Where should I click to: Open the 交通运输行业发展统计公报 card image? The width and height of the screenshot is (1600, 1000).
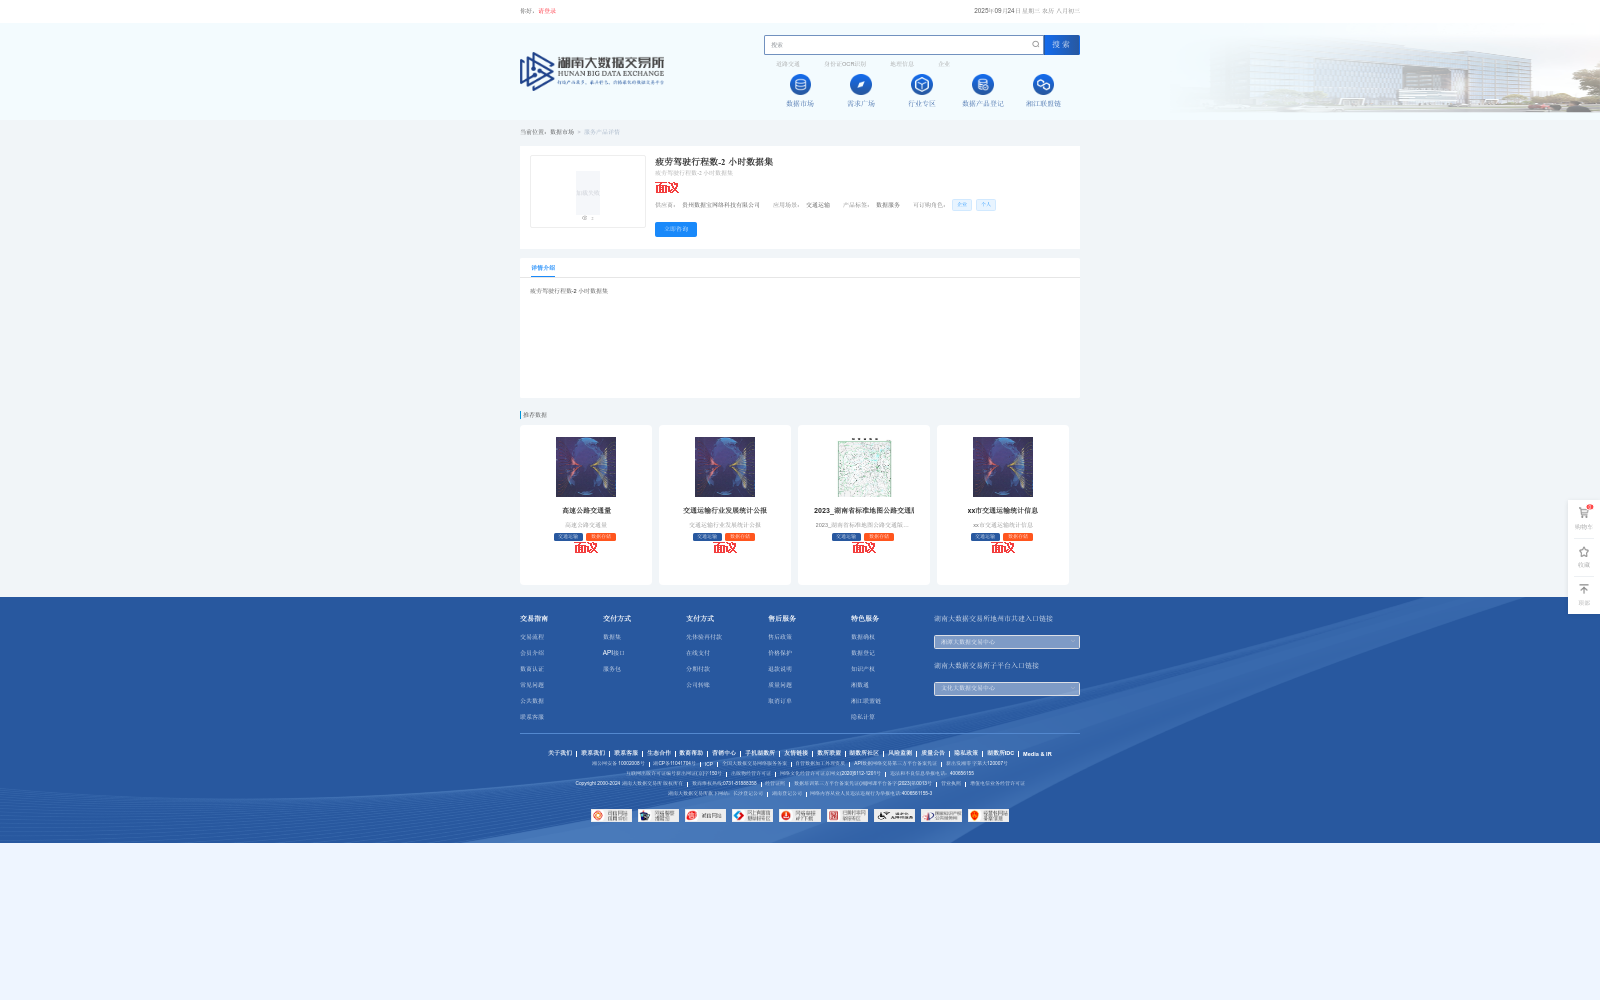725,467
